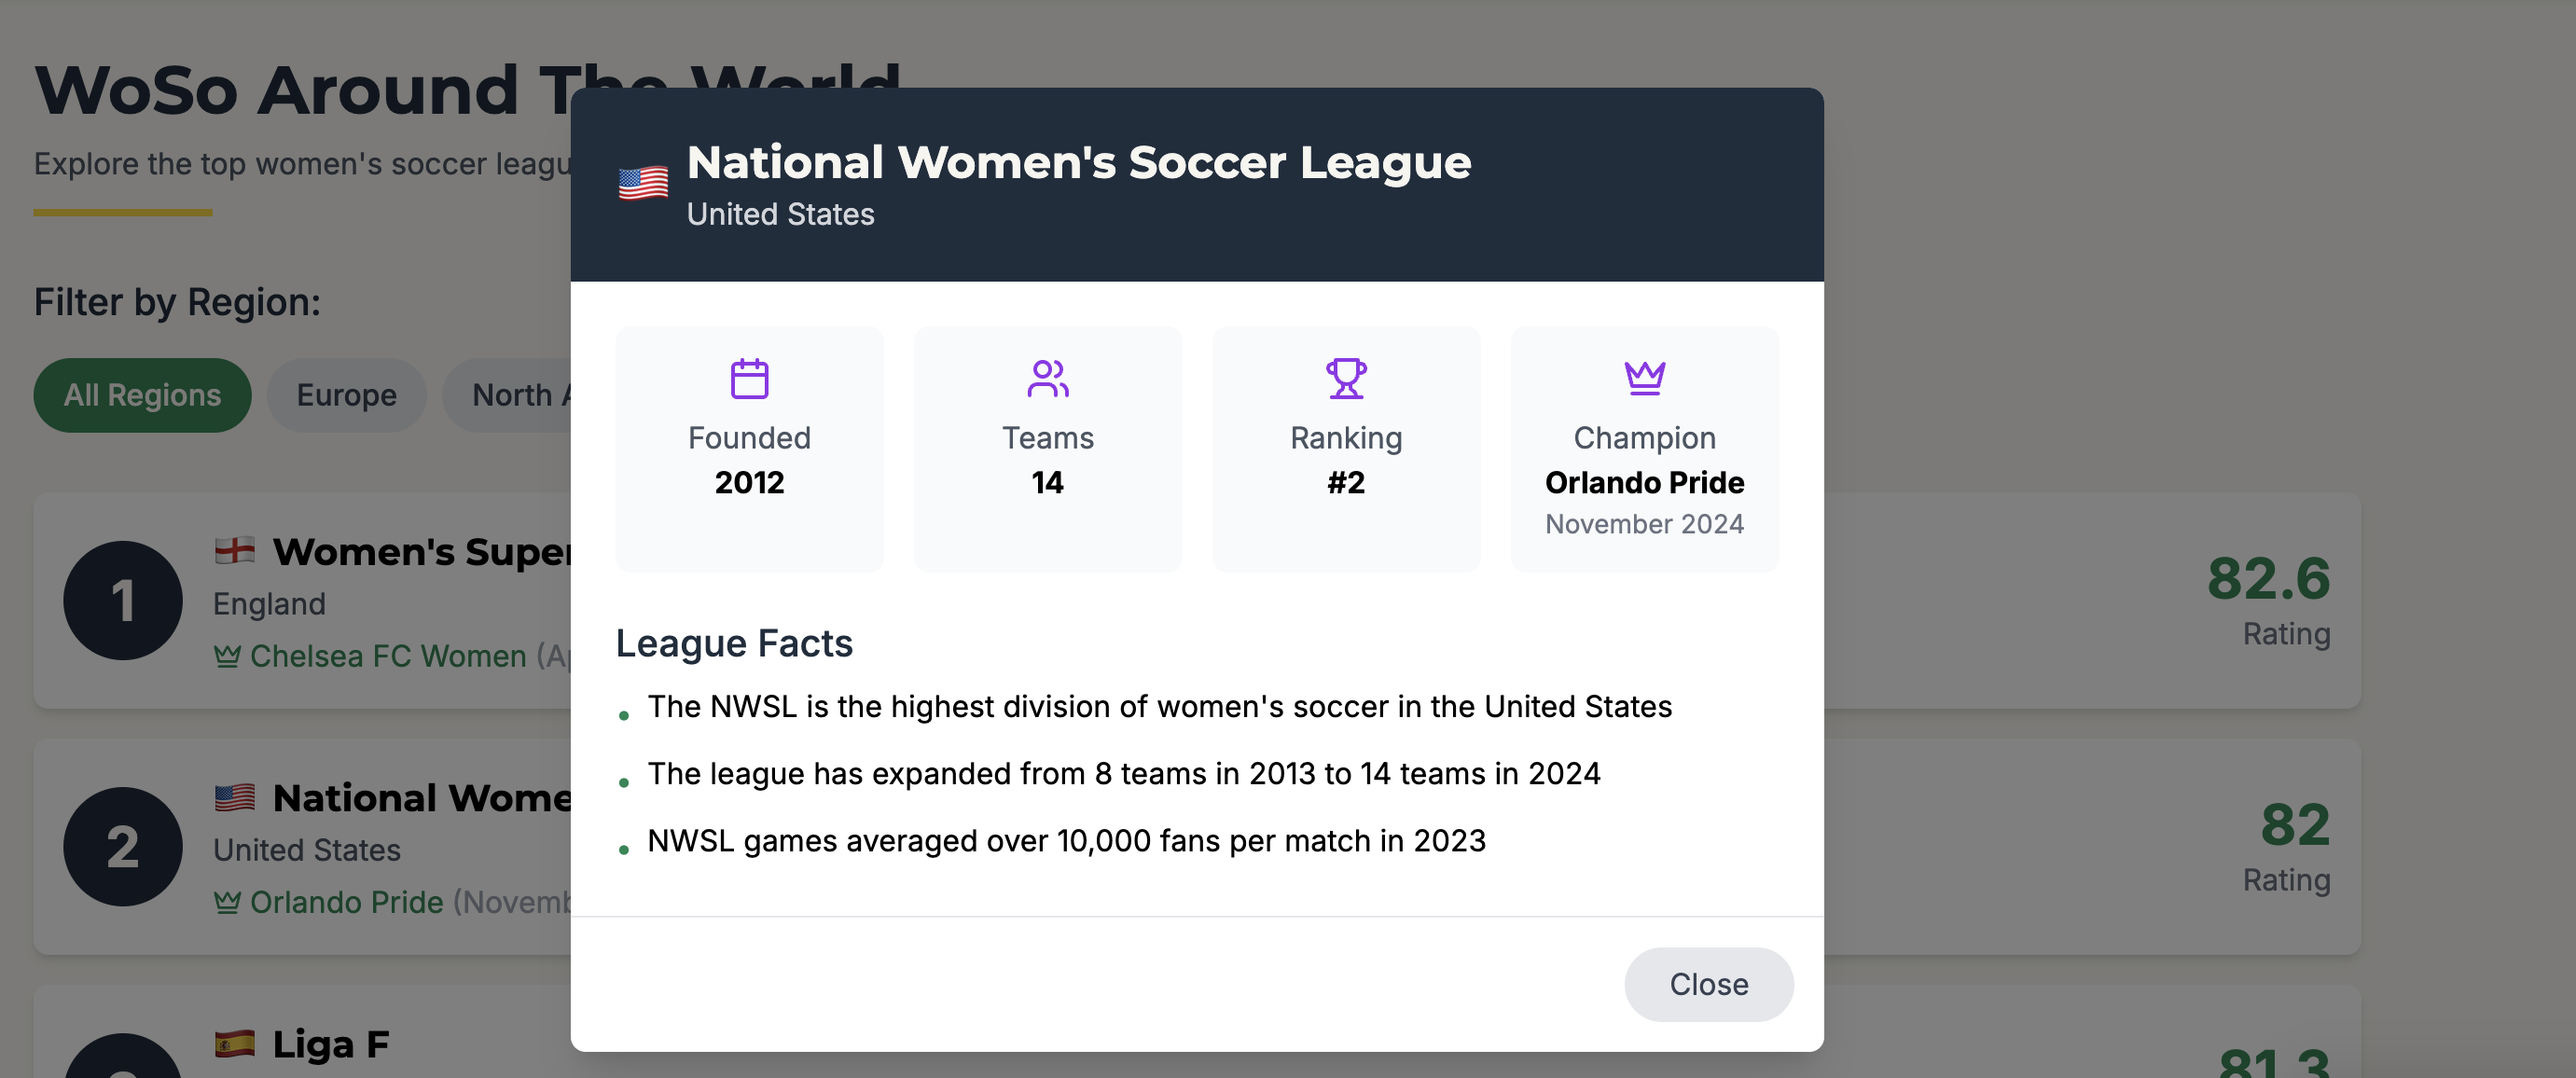Click the people icon above Teams
This screenshot has height=1078, width=2576.
[1047, 378]
